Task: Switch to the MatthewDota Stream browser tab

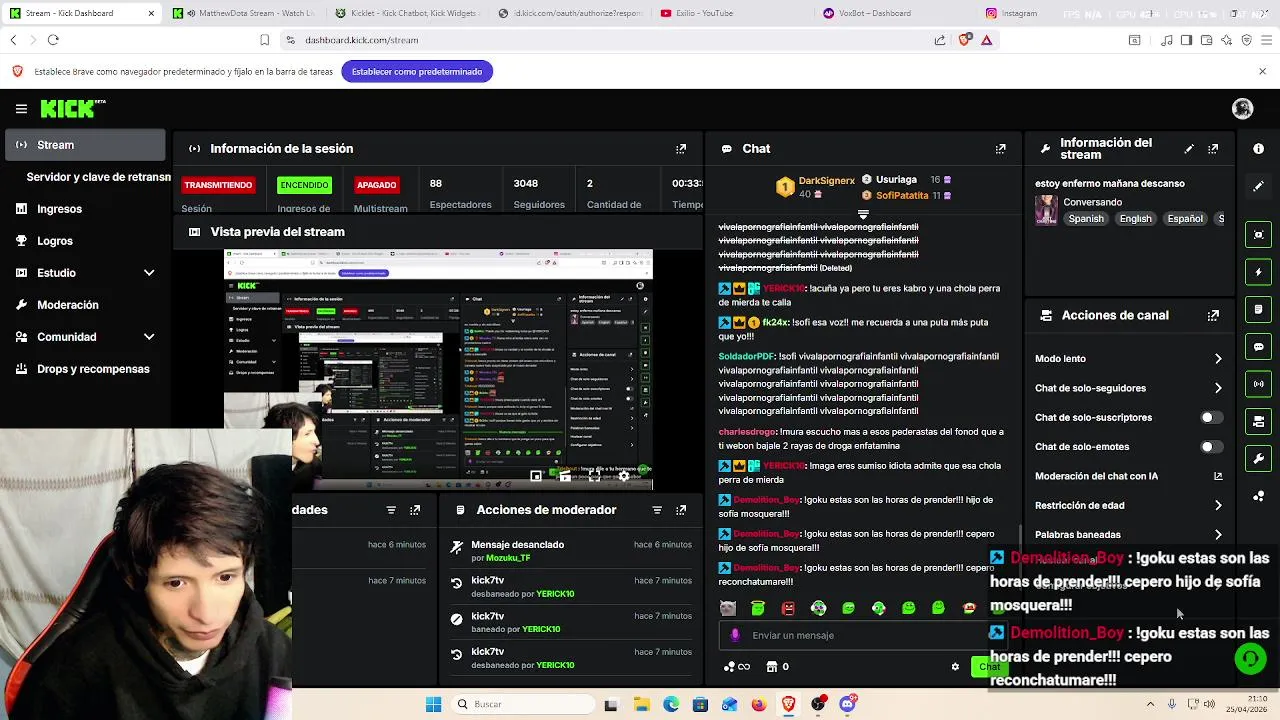Action: (243, 13)
